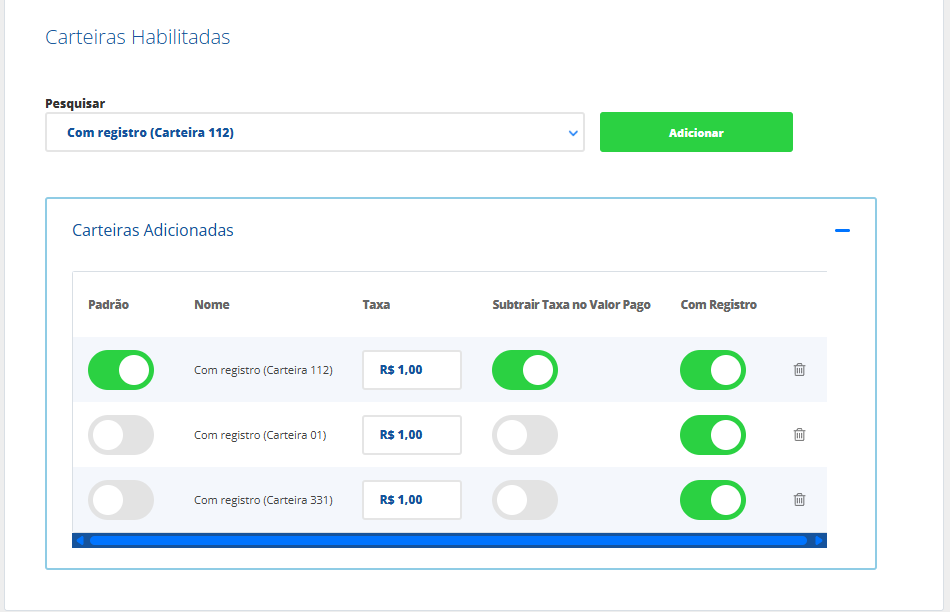Viewport: 950px width, 612px height.
Task: Collapse the Carteiras Adicionadas panel with minus icon
Action: 842,231
